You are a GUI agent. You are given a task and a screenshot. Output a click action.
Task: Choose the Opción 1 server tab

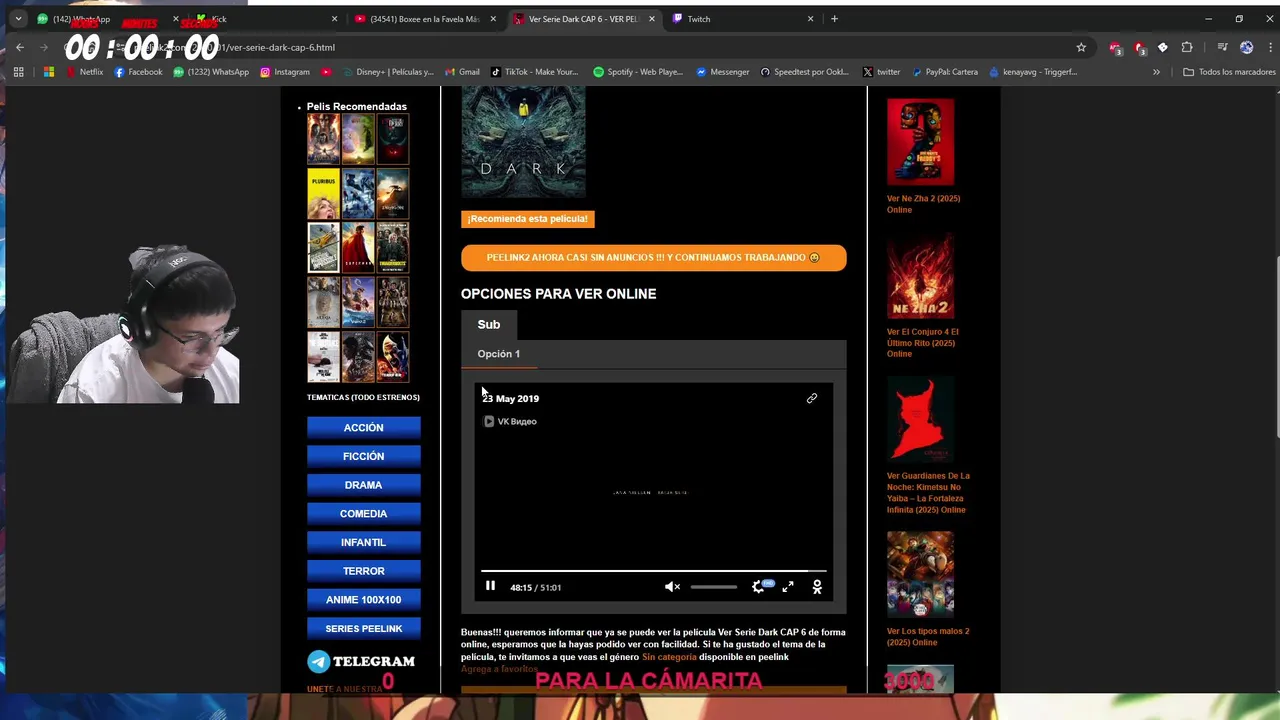498,354
